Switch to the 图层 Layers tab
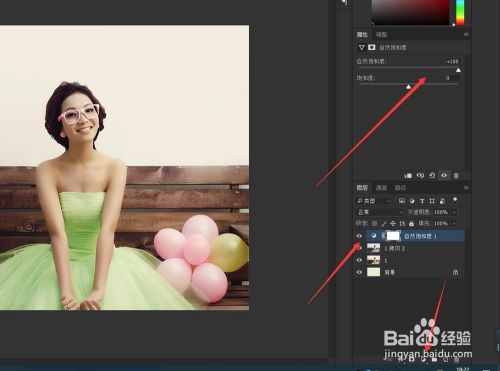 point(362,188)
